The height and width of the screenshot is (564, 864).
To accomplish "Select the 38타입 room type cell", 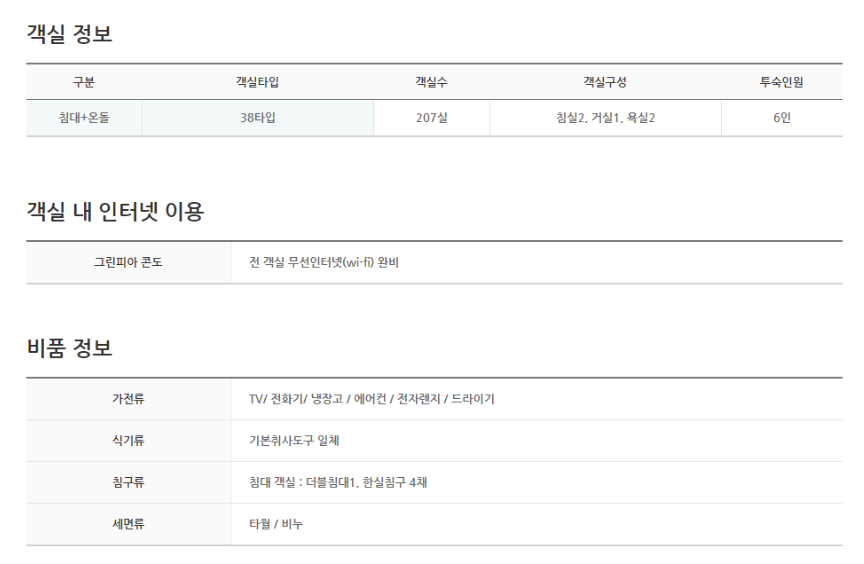I will point(257,118).
